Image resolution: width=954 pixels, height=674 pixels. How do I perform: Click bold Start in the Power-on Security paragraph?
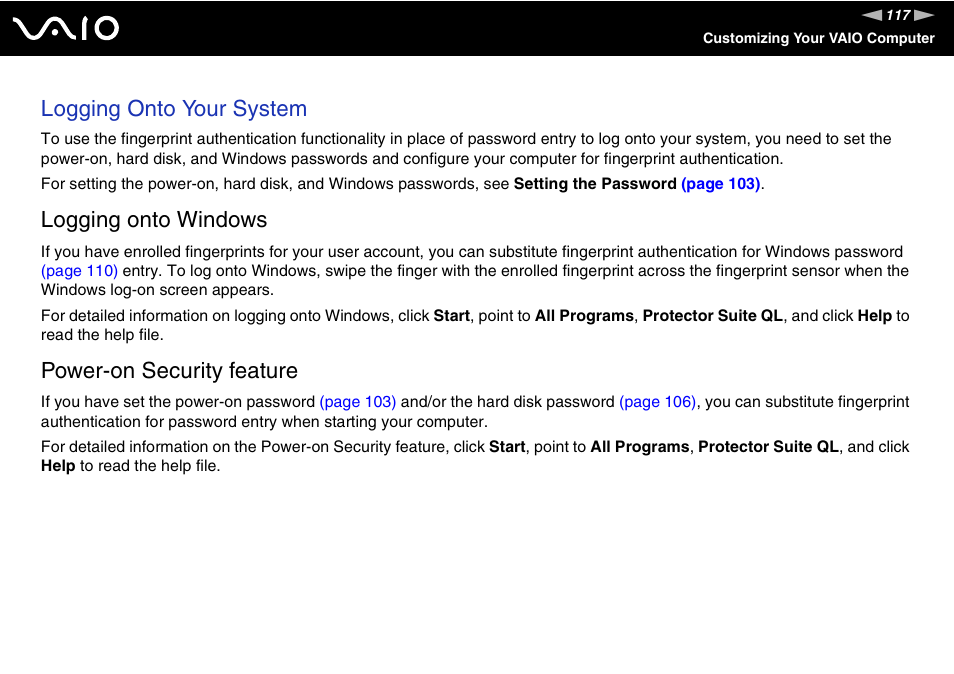click(x=507, y=447)
